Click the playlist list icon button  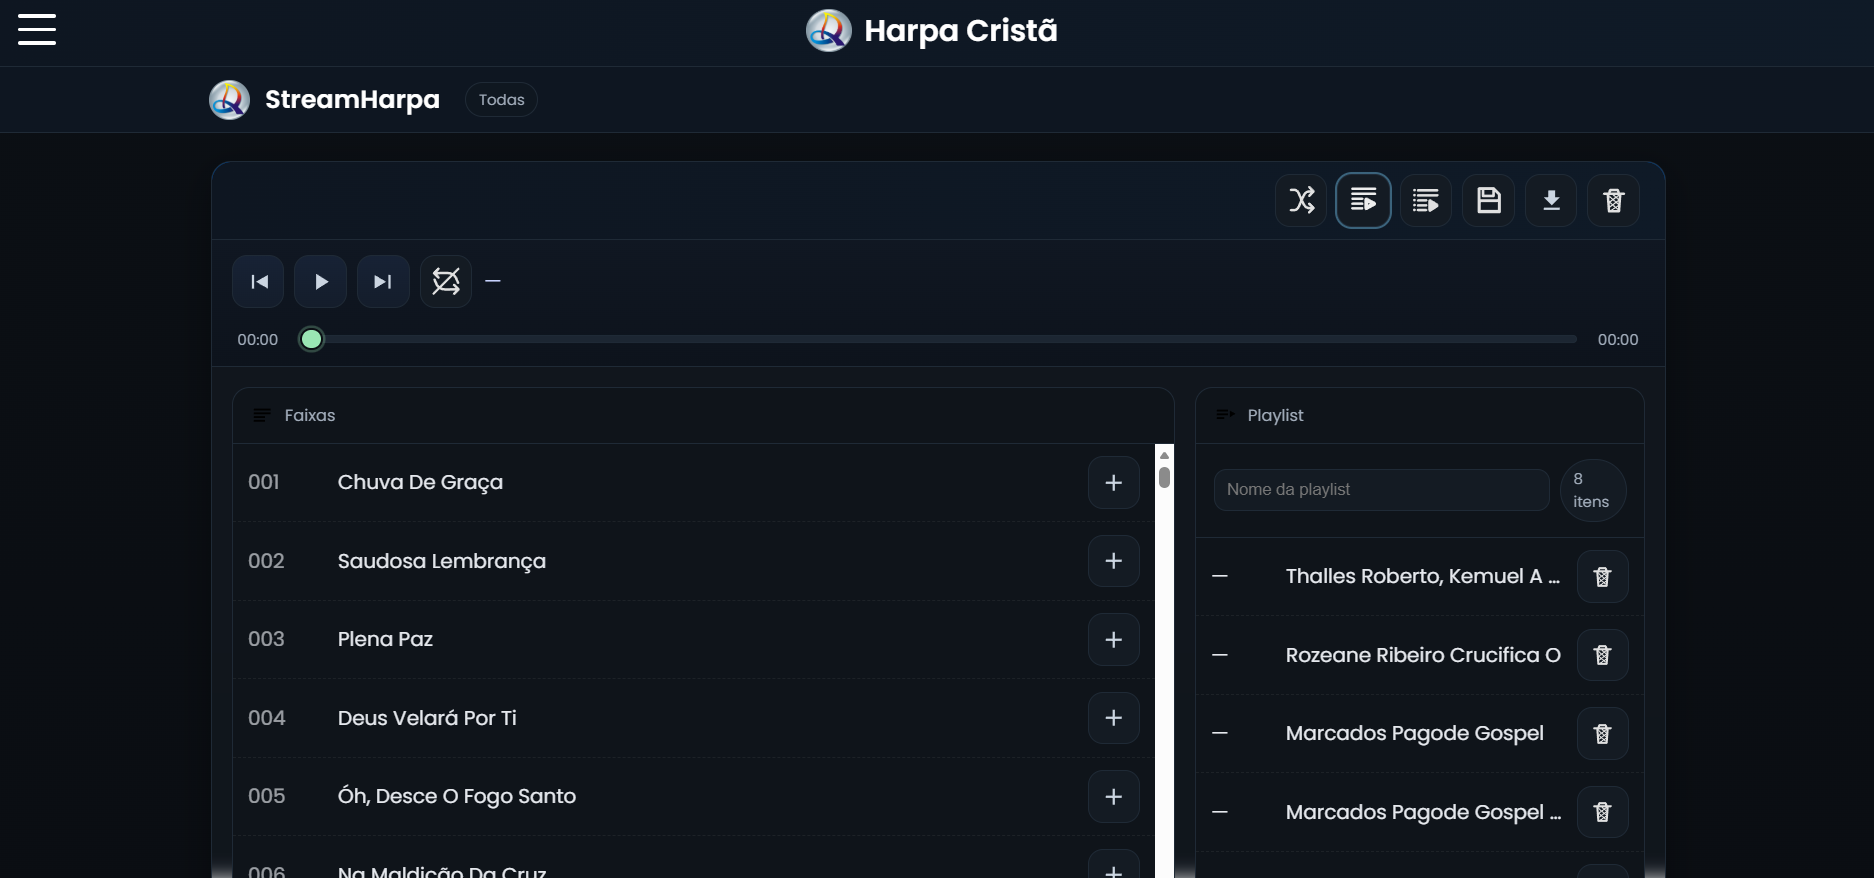coord(1426,200)
